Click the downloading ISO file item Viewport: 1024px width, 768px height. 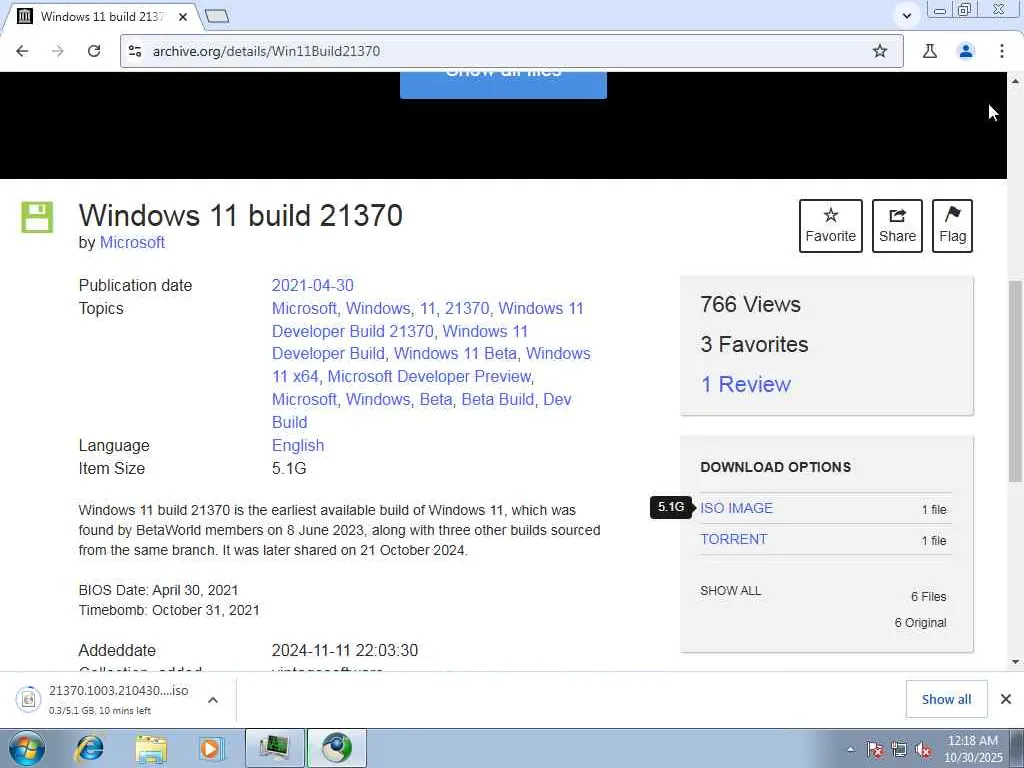point(104,699)
